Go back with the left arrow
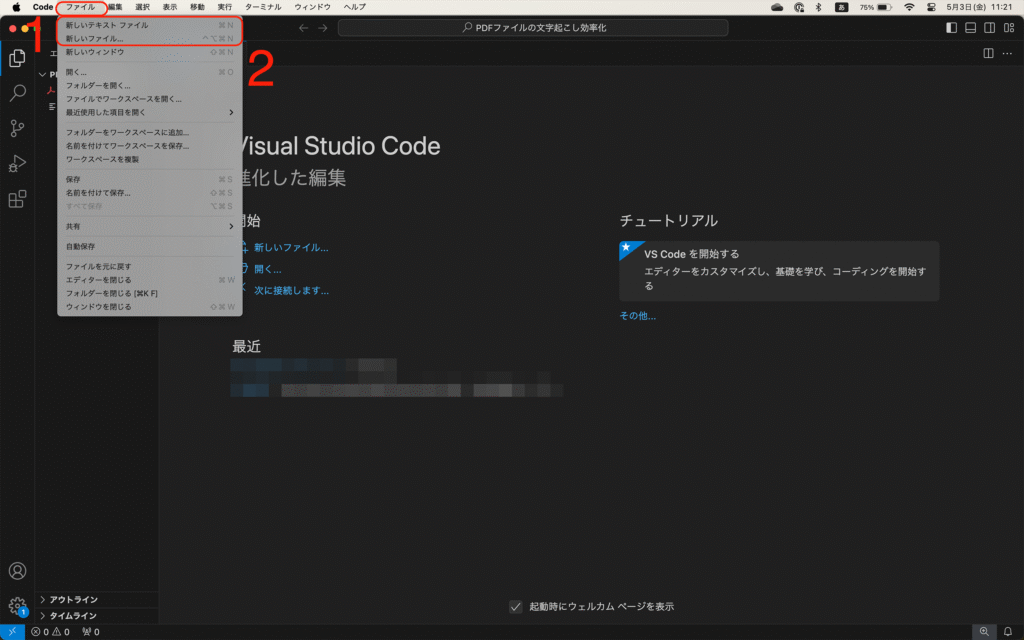Viewport: 1024px width, 640px height. [304, 27]
